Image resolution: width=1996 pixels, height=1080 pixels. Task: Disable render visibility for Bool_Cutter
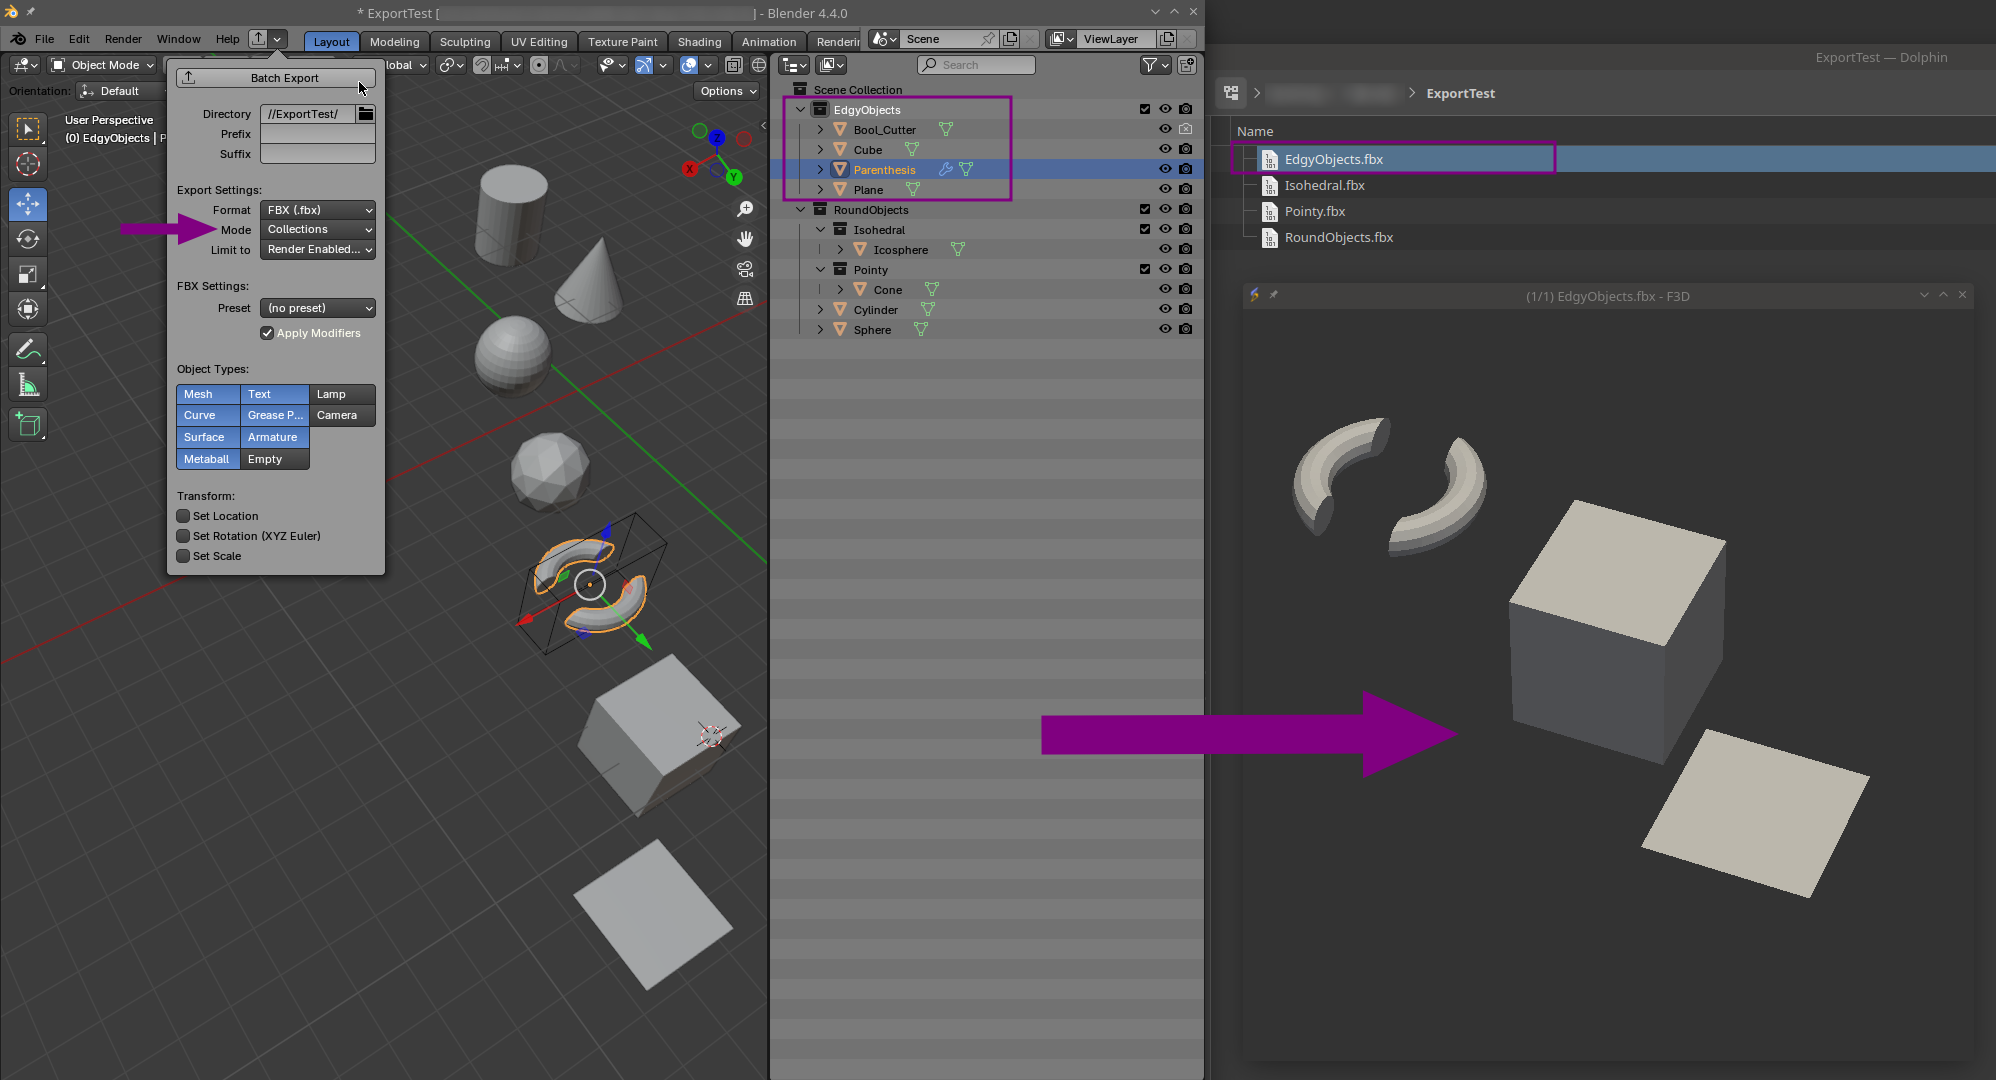coord(1185,129)
